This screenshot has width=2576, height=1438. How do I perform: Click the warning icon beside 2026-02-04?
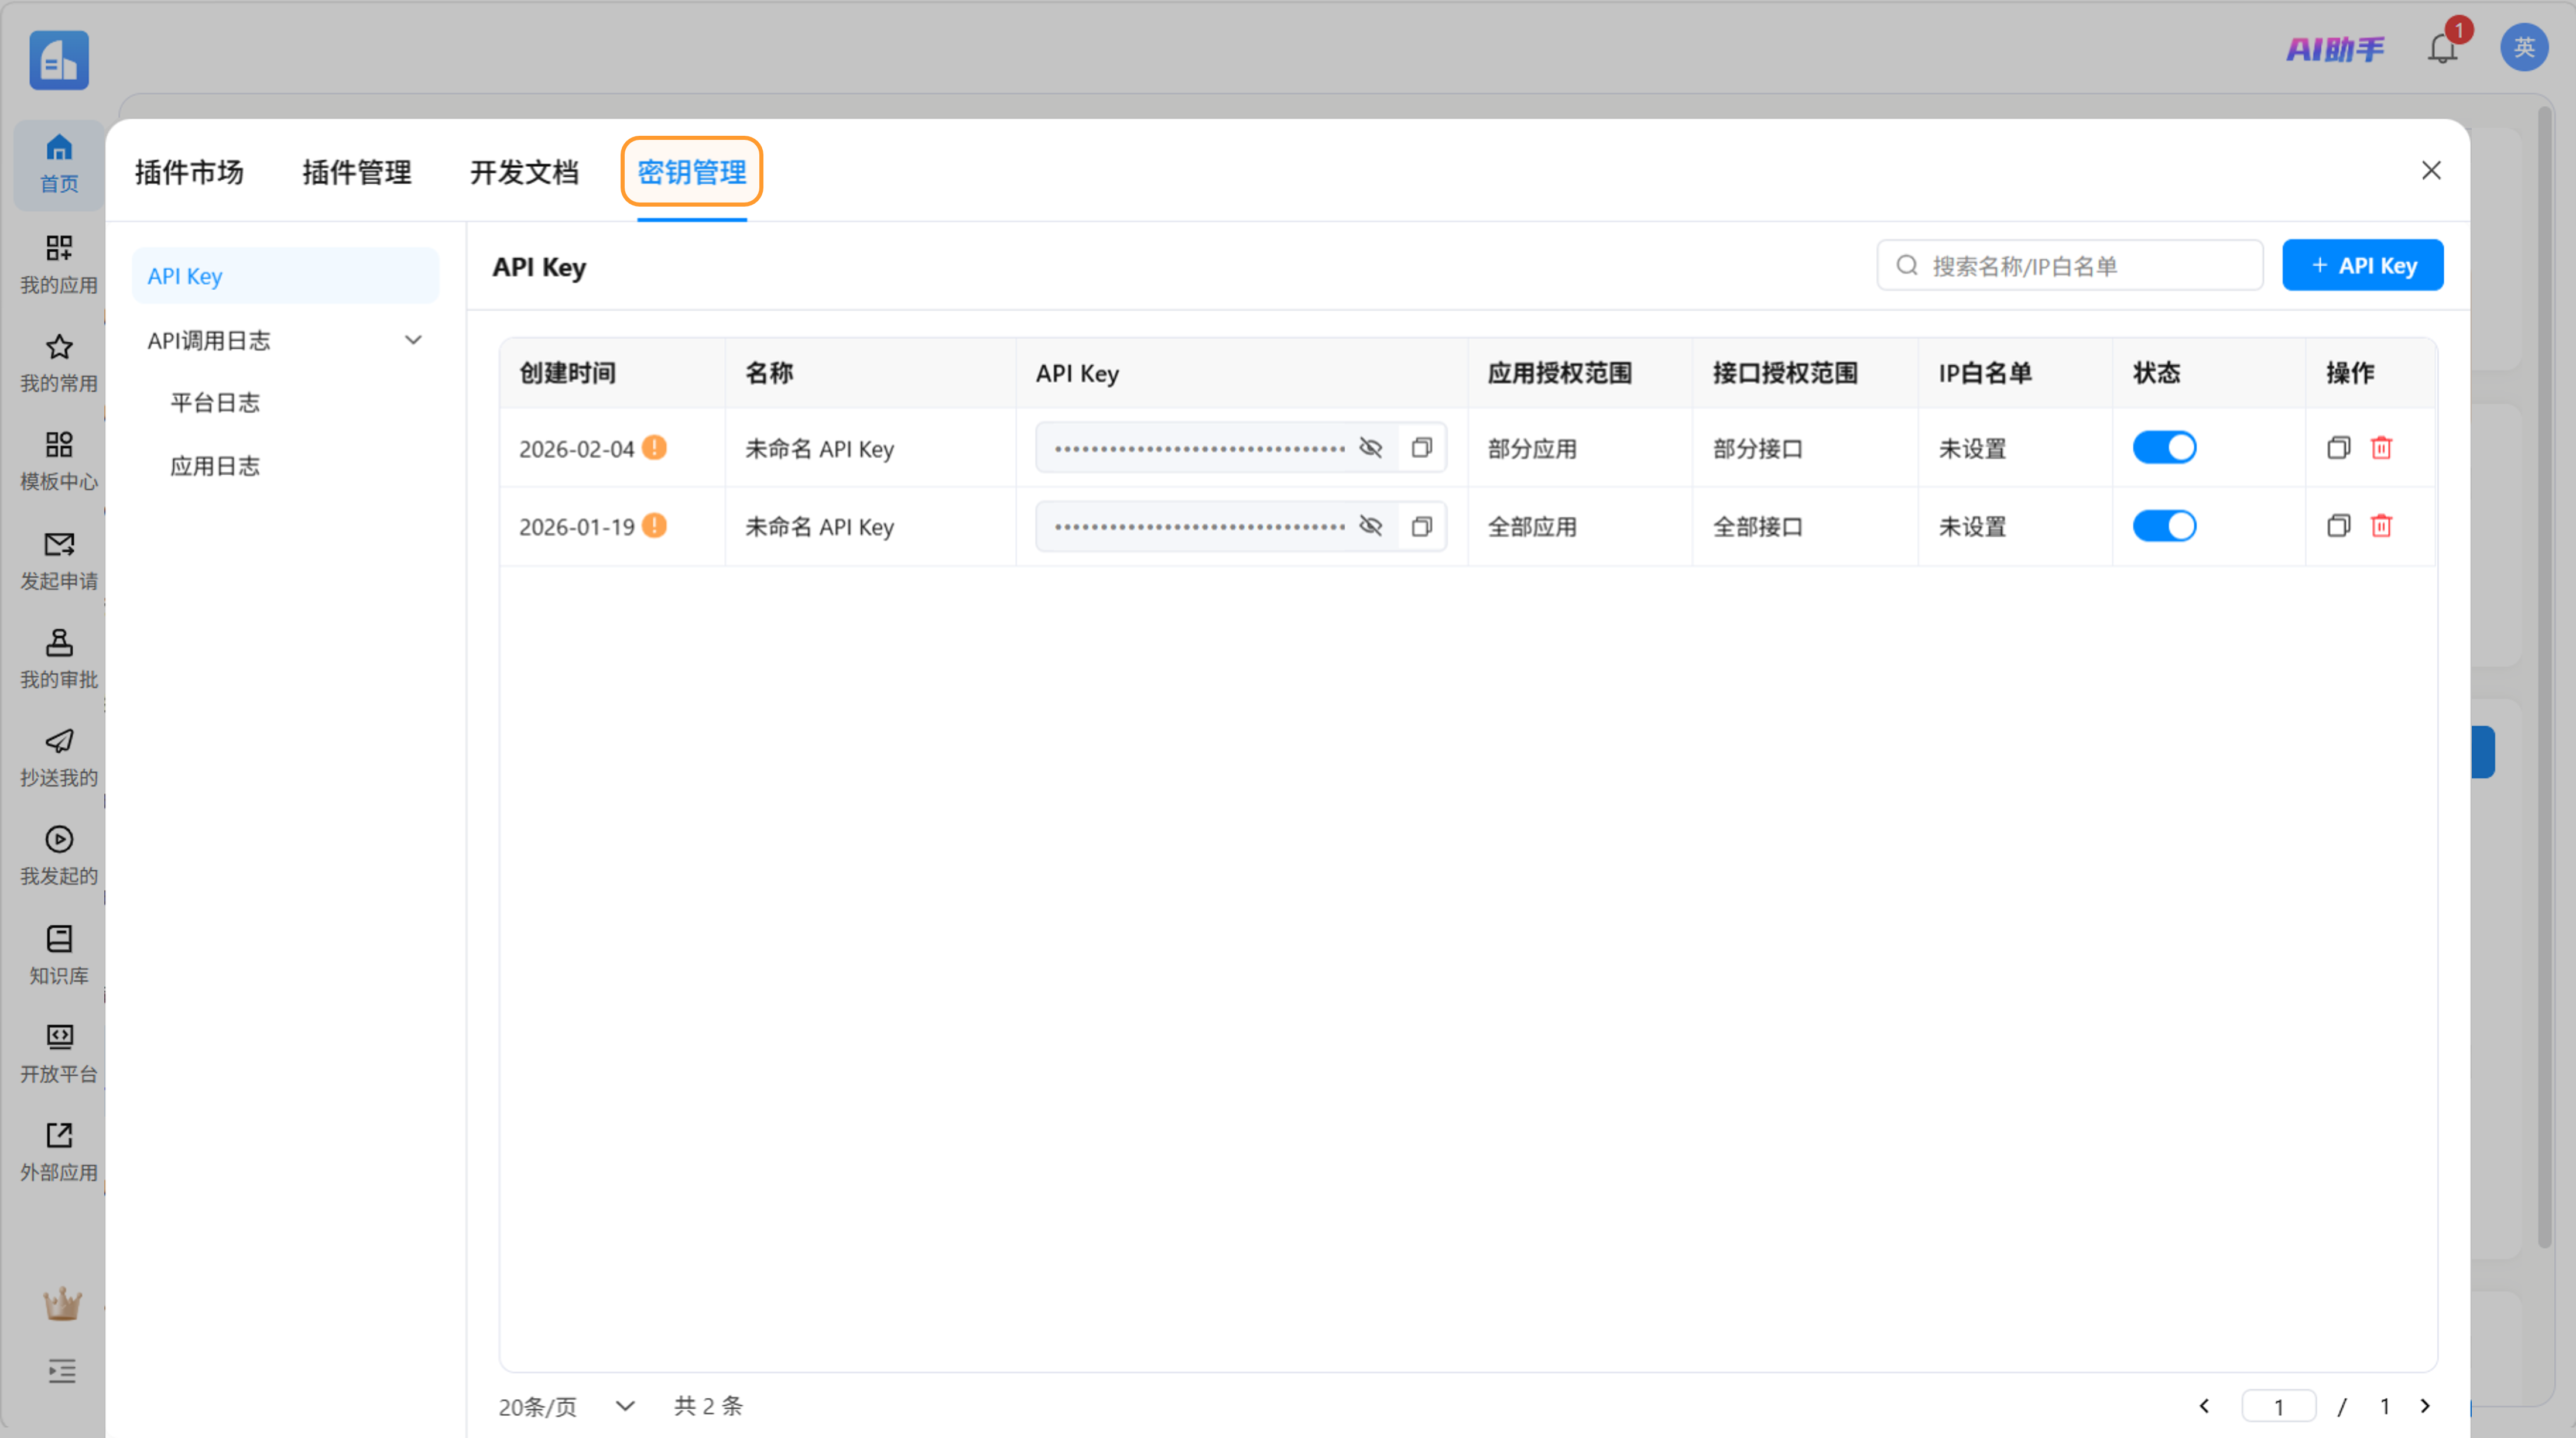pyautogui.click(x=654, y=447)
